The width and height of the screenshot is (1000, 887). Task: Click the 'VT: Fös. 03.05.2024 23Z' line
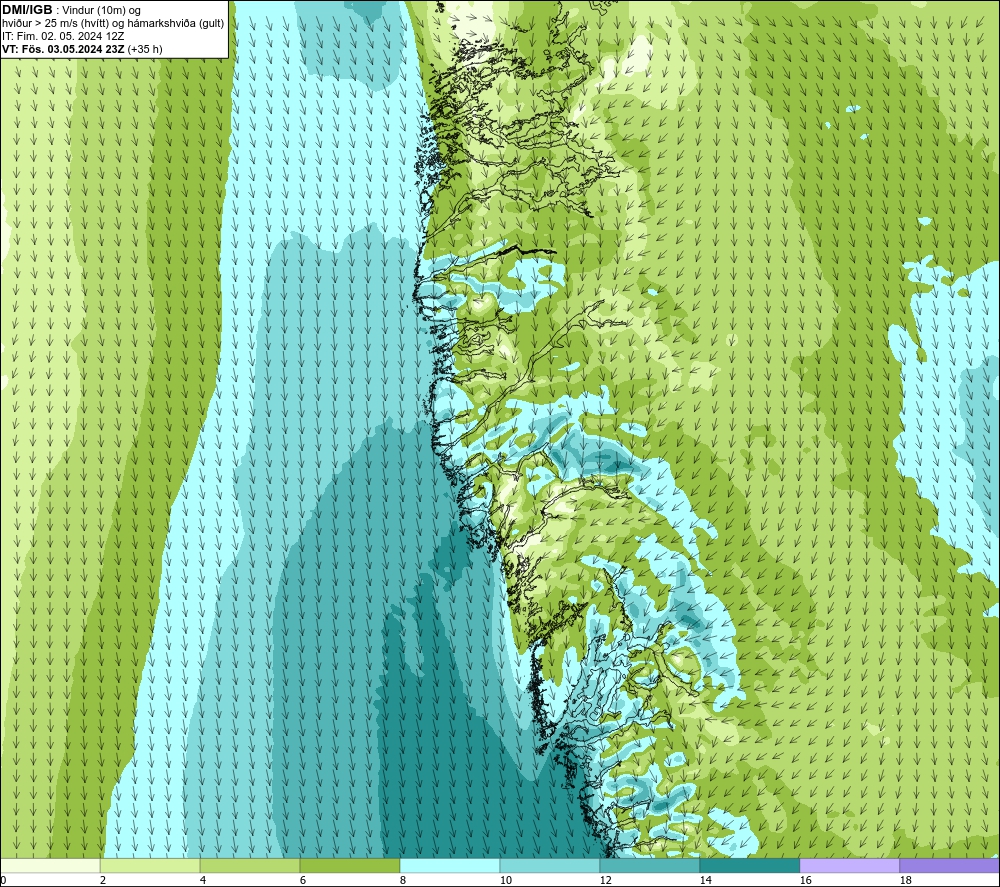[x=63, y=49]
